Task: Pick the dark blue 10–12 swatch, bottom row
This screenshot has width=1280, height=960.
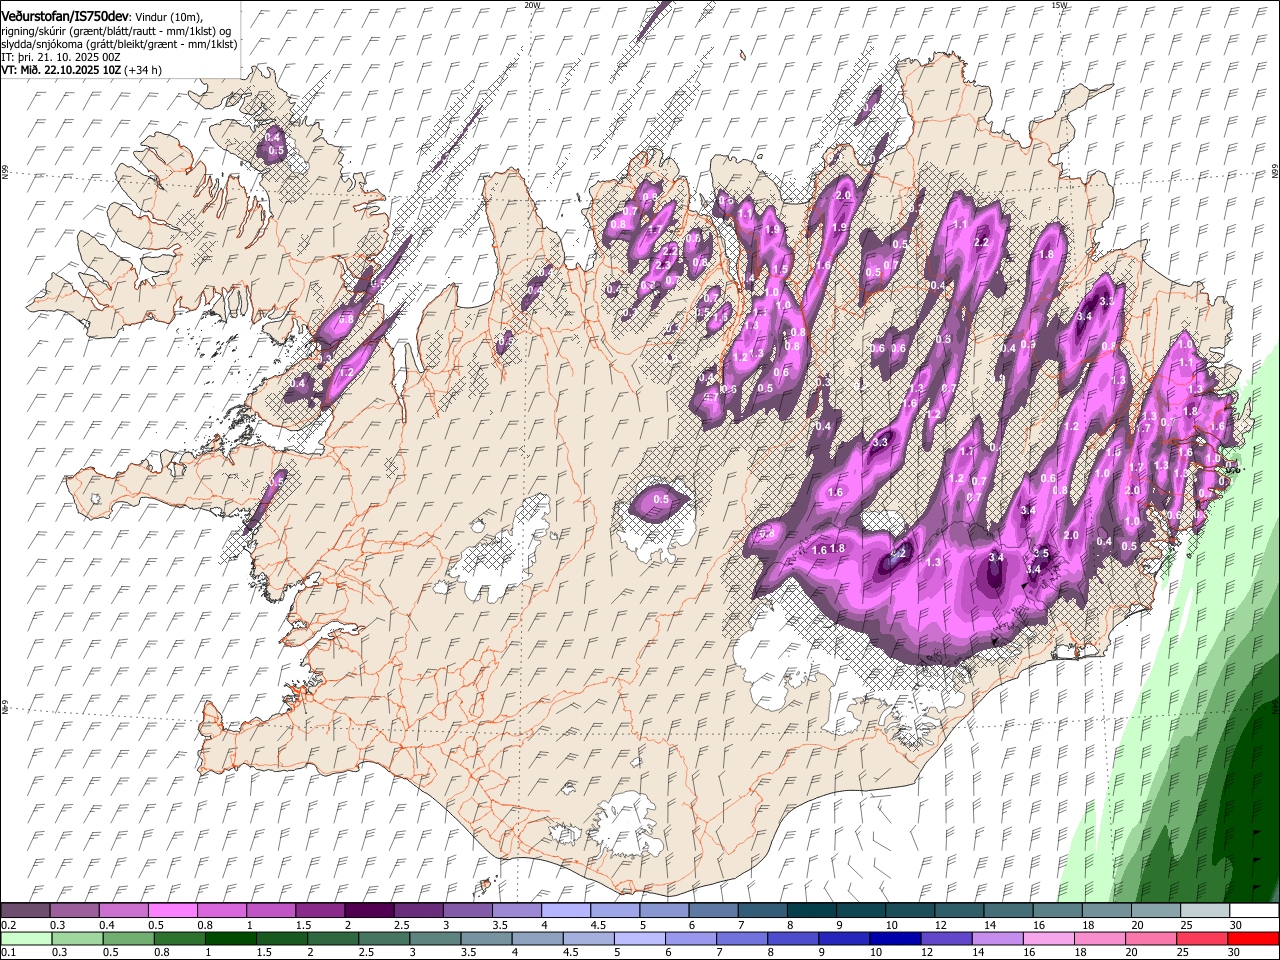Action: pyautogui.click(x=895, y=938)
